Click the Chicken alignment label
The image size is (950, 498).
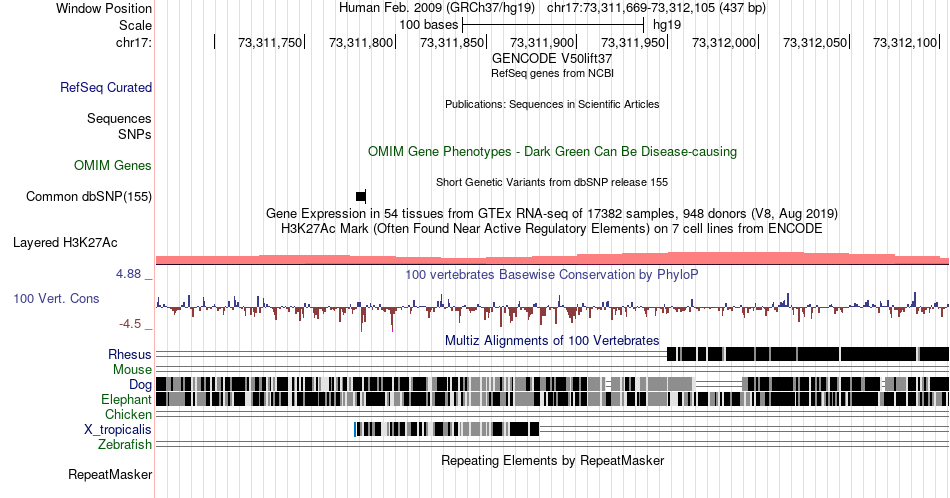pyautogui.click(x=128, y=414)
